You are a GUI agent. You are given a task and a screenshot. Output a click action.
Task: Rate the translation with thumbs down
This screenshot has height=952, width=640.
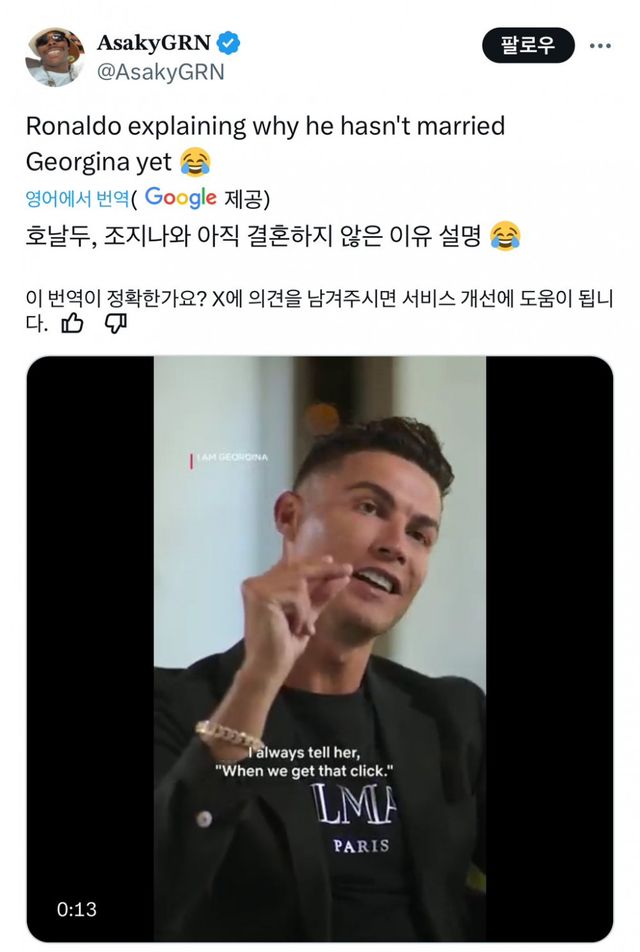116,323
